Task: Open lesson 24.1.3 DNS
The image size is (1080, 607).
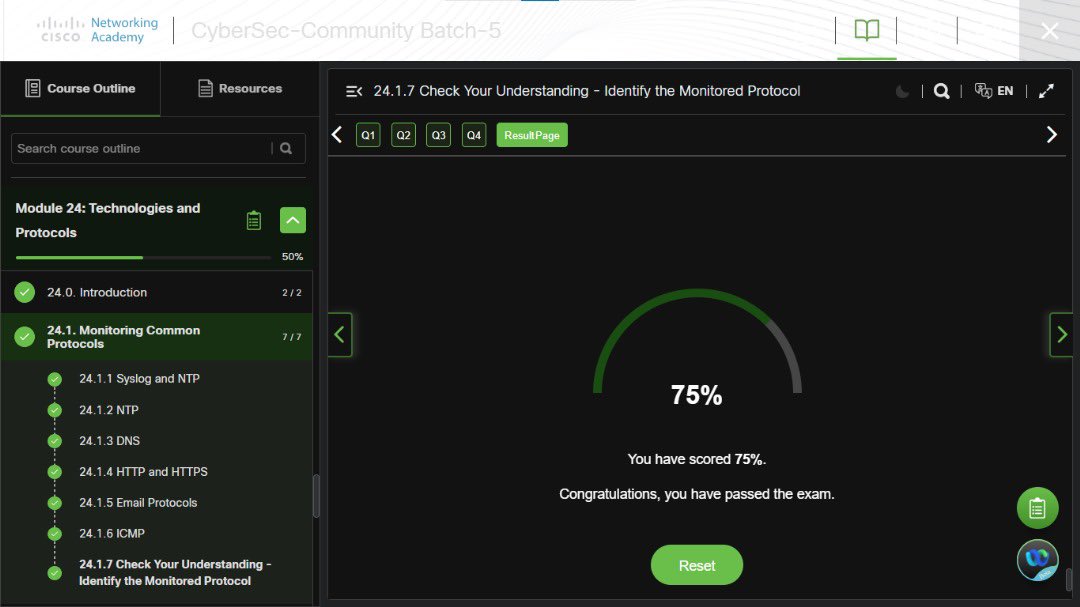Action: click(x=110, y=440)
